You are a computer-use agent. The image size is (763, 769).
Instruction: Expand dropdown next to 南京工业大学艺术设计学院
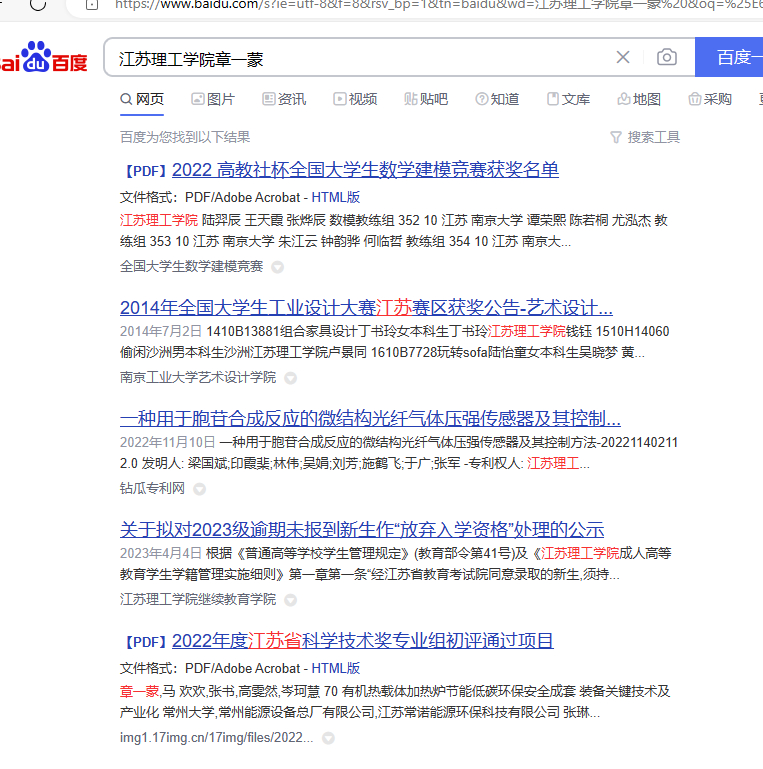[x=290, y=378]
